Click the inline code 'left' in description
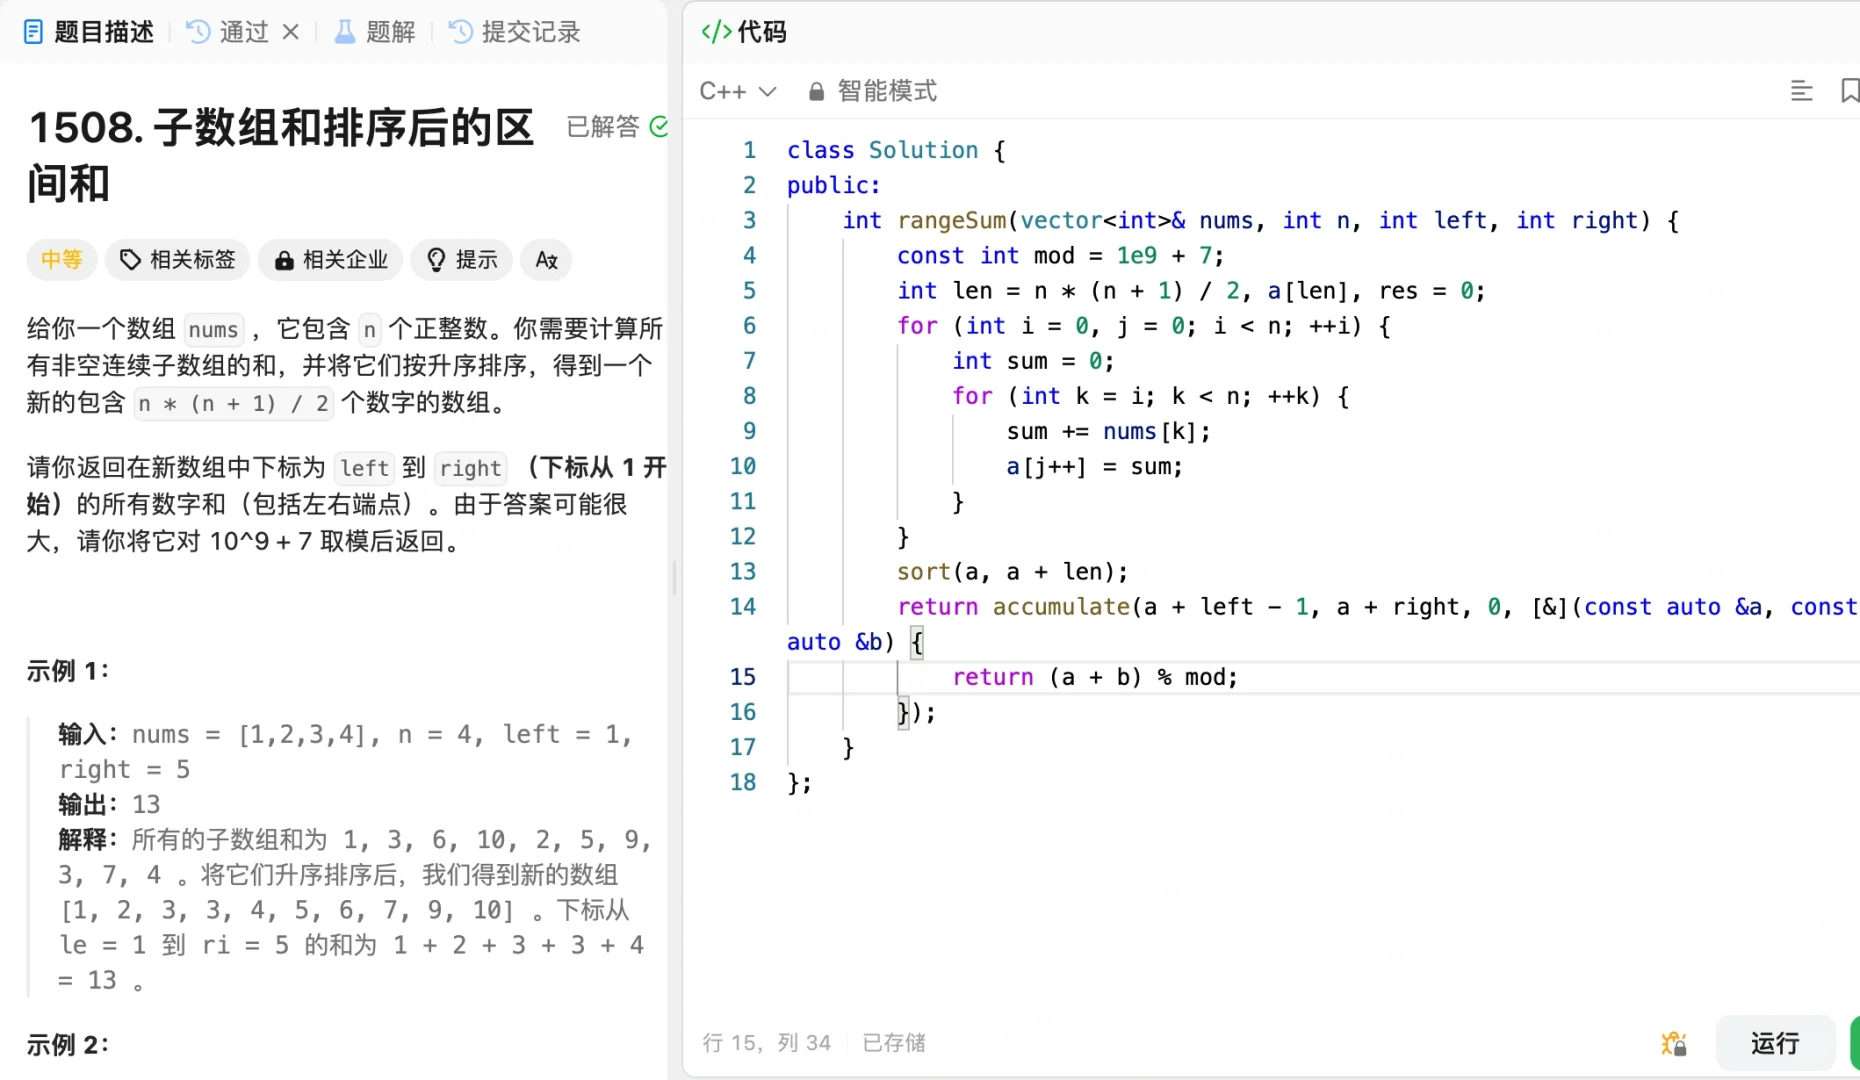The width and height of the screenshot is (1860, 1080). pyautogui.click(x=364, y=468)
